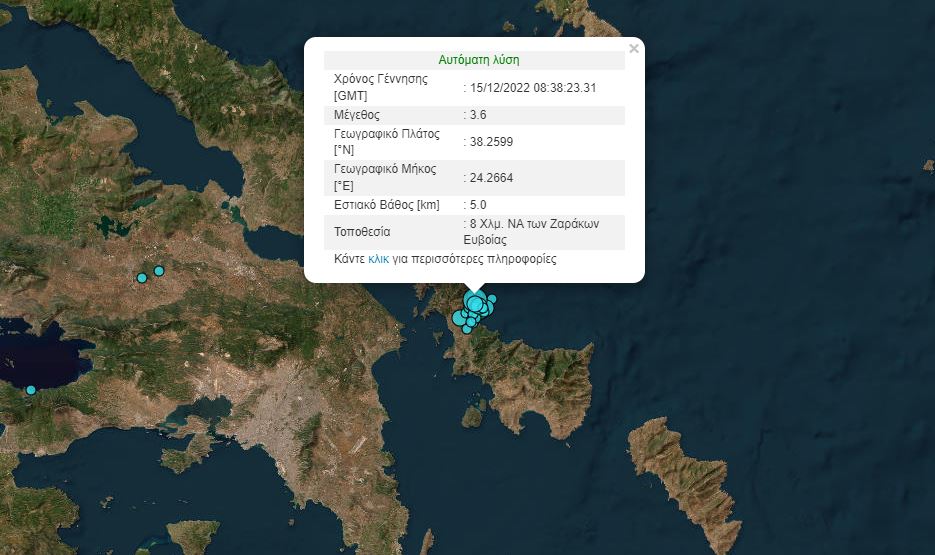Viewport: 935px width, 555px height.
Task: Select the leftmost large marker of the Evia cluster
Action: [x=460, y=318]
